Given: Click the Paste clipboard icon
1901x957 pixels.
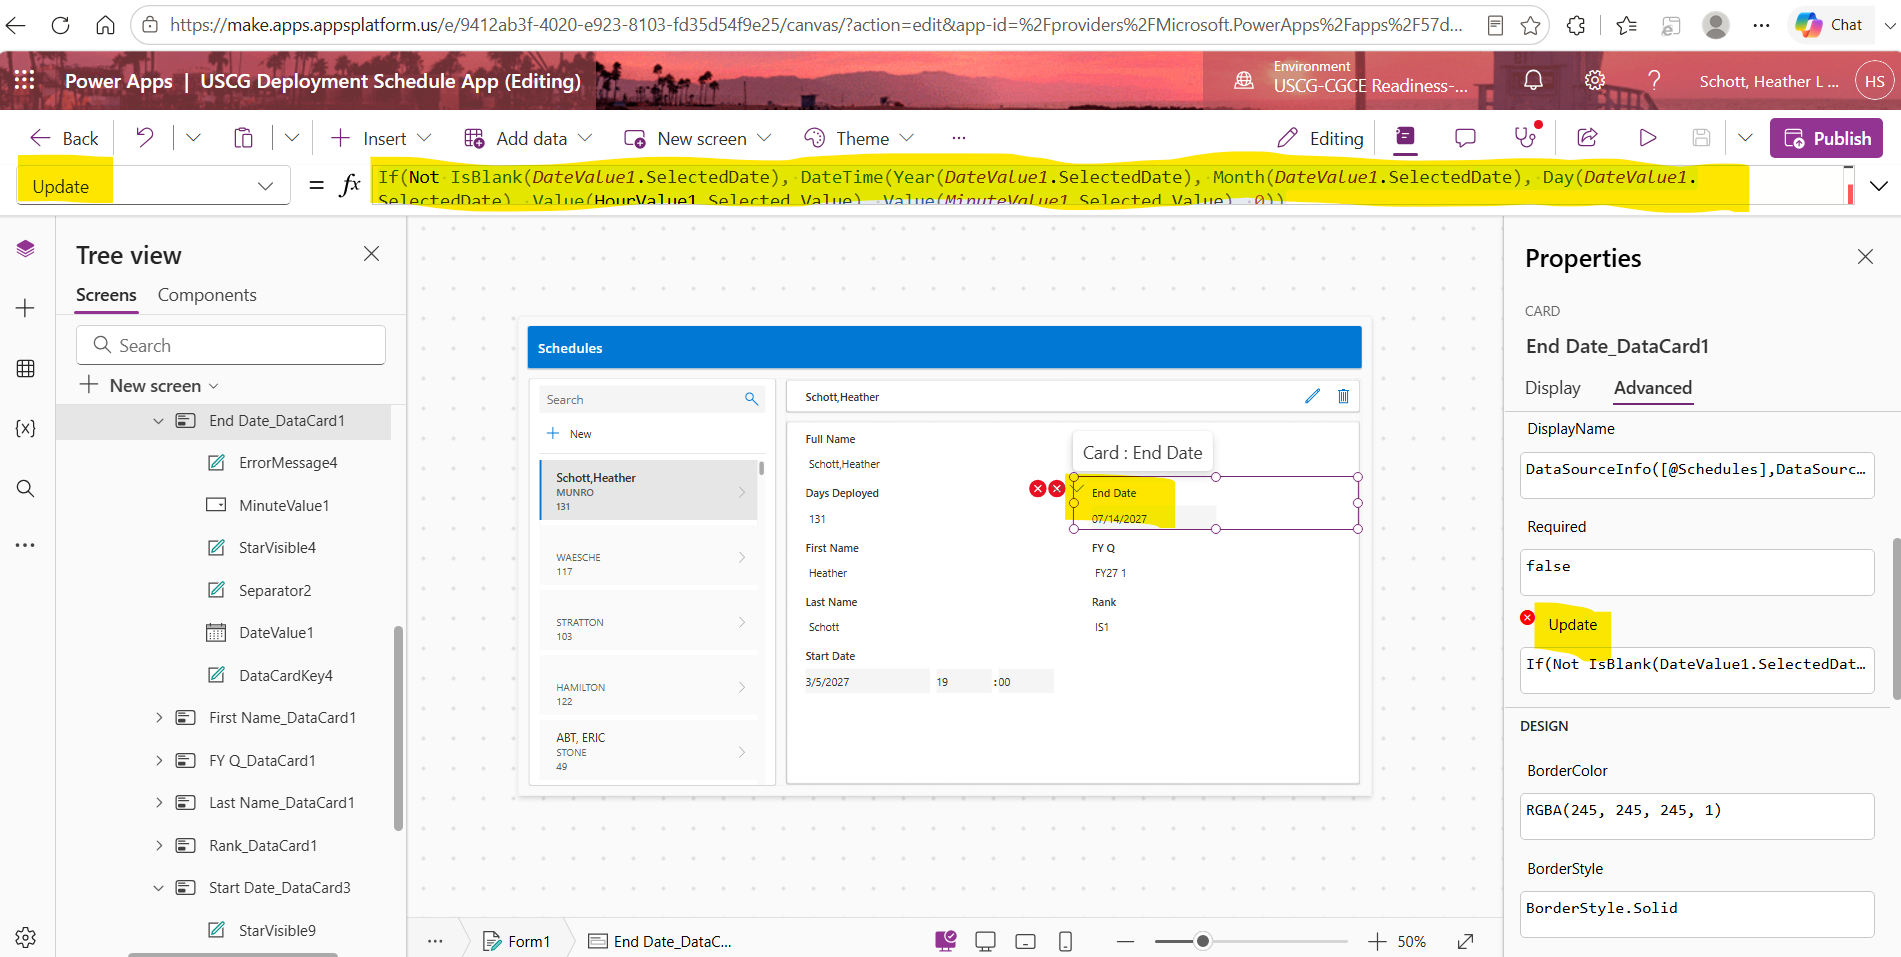Looking at the screenshot, I should coord(243,138).
